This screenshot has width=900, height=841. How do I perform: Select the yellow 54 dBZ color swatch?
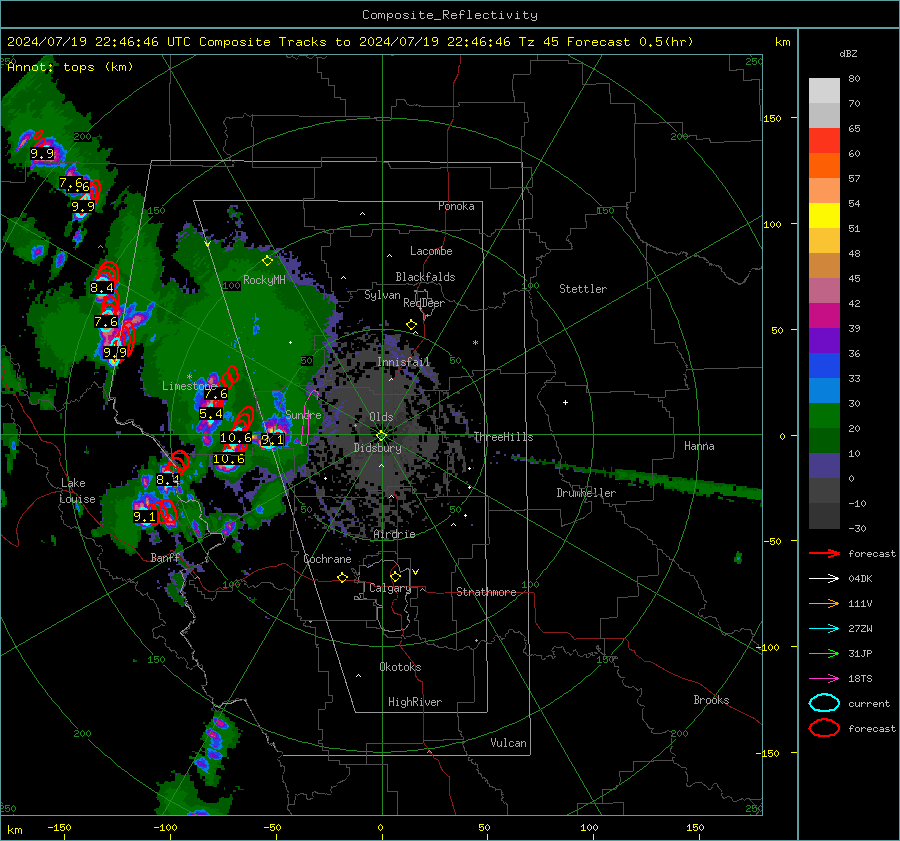824,216
